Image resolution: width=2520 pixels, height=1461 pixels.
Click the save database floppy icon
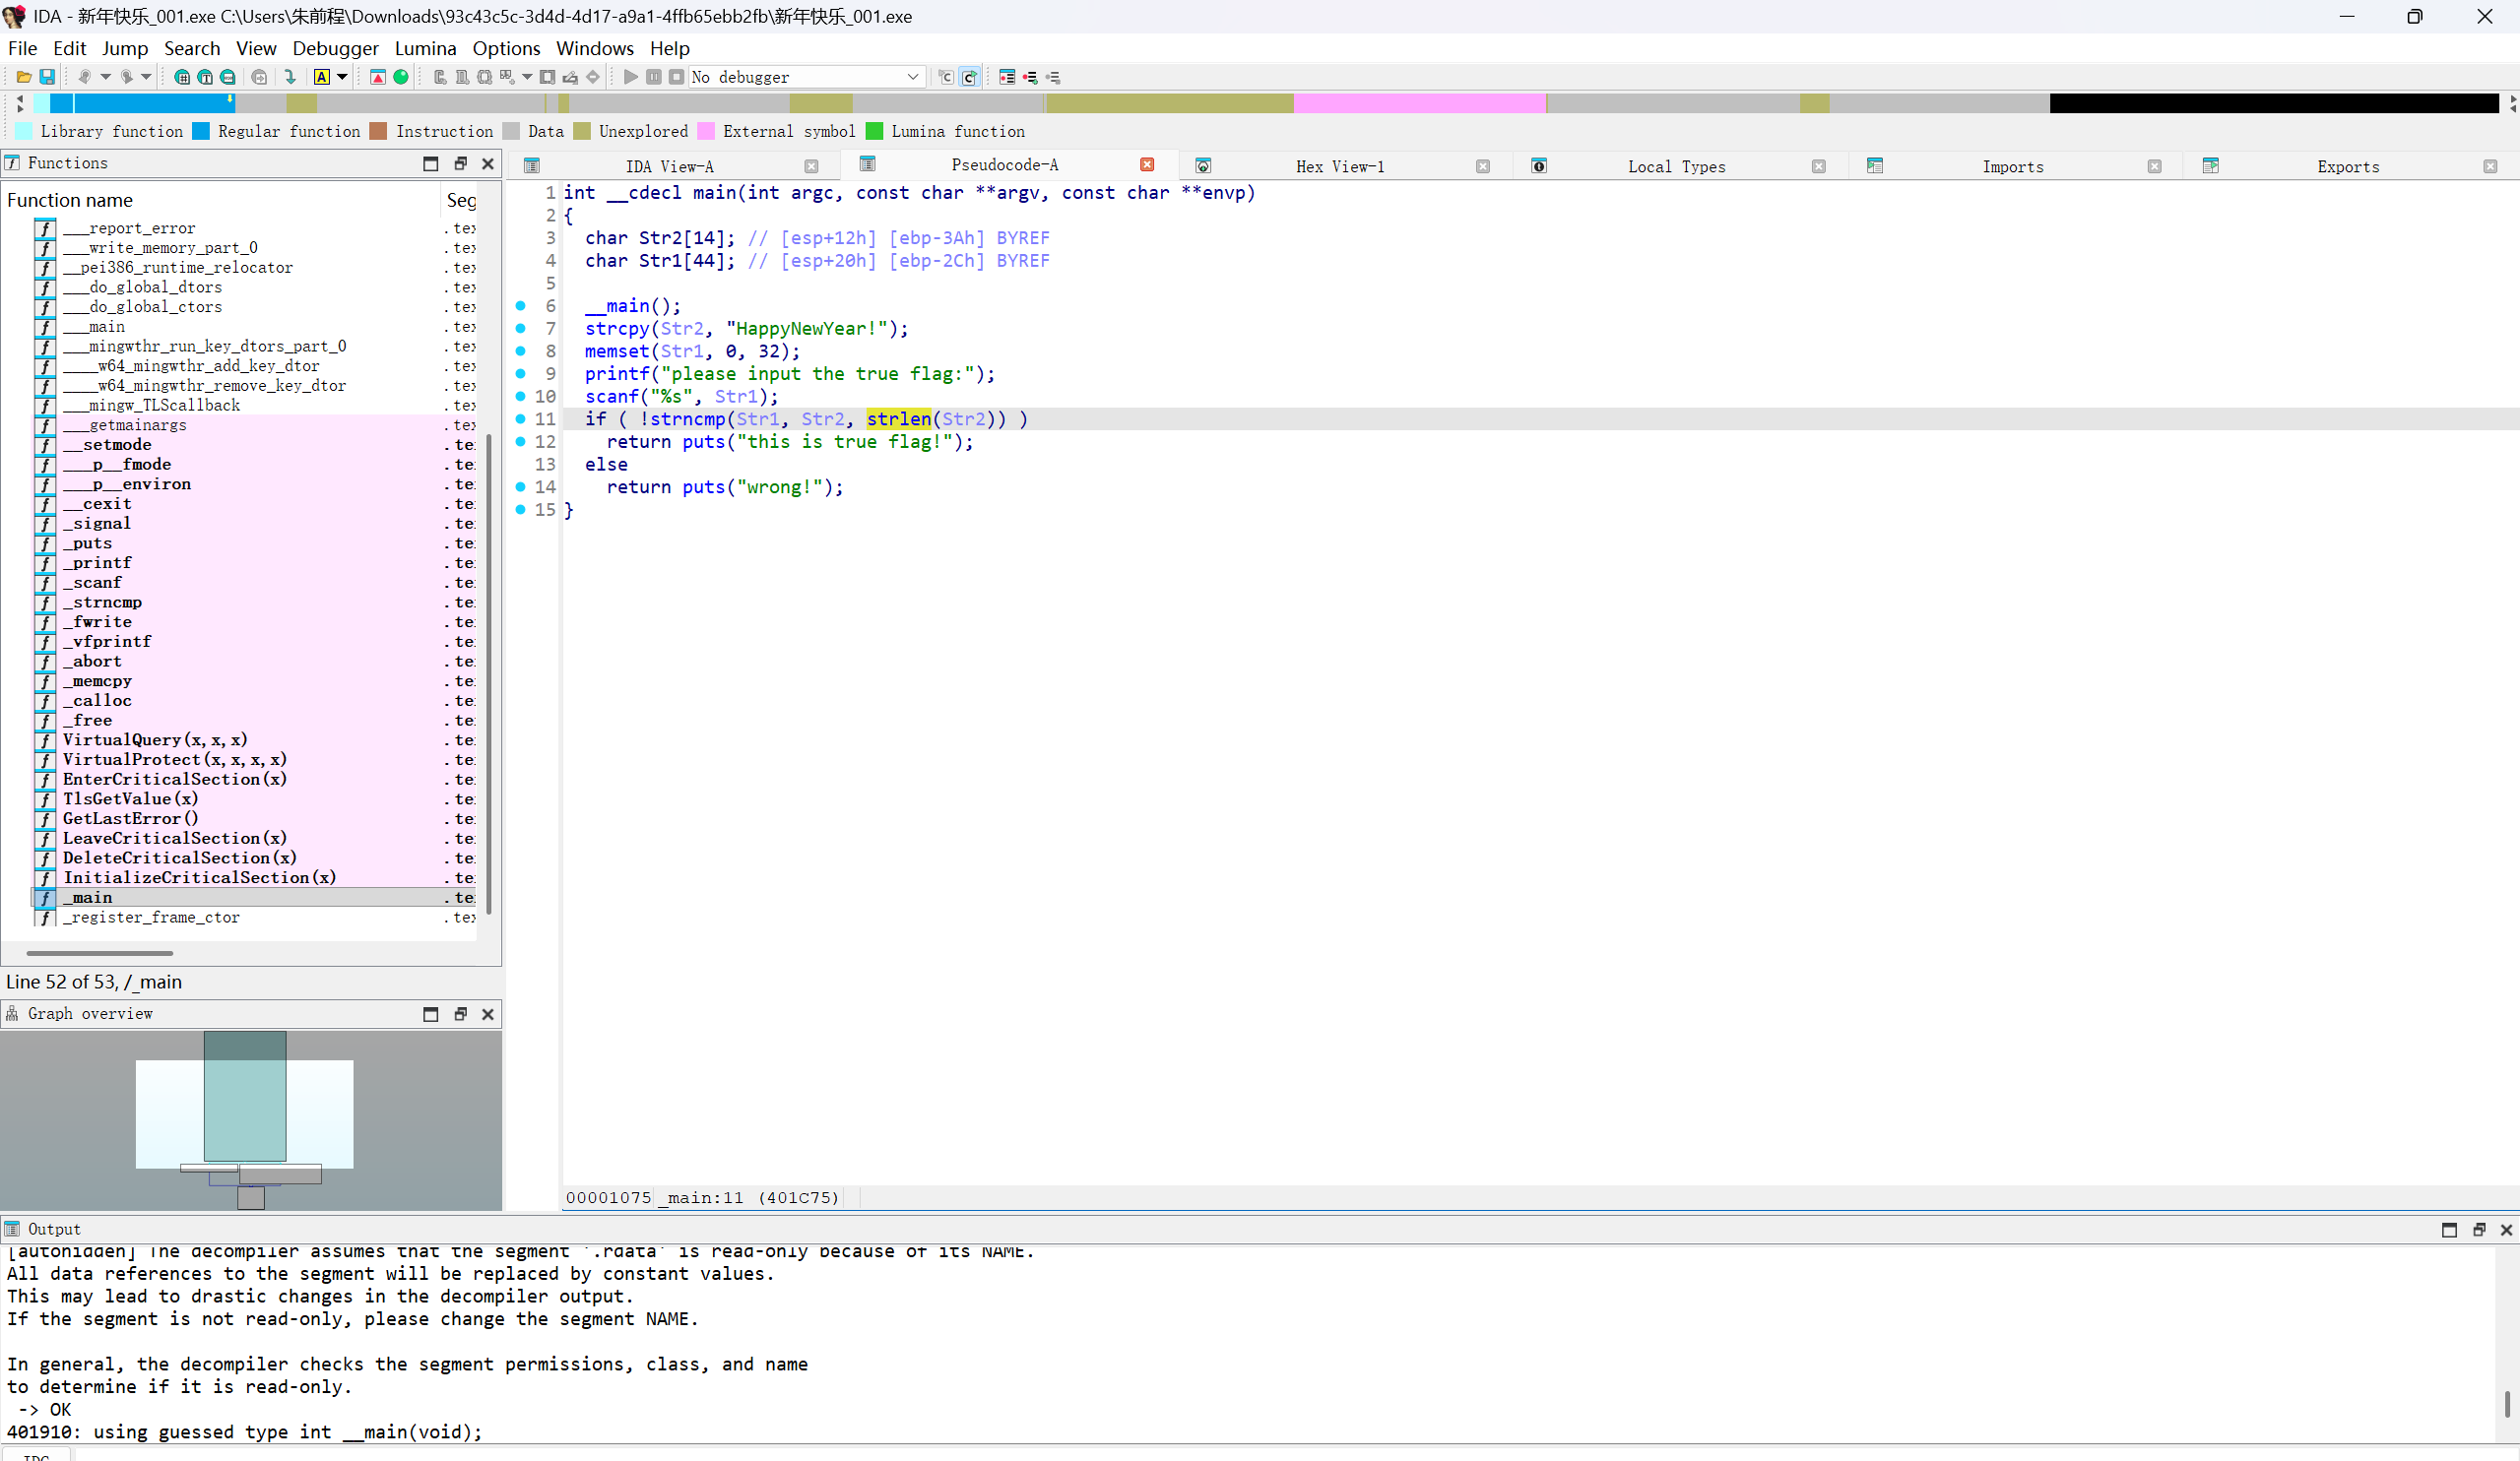point(46,77)
